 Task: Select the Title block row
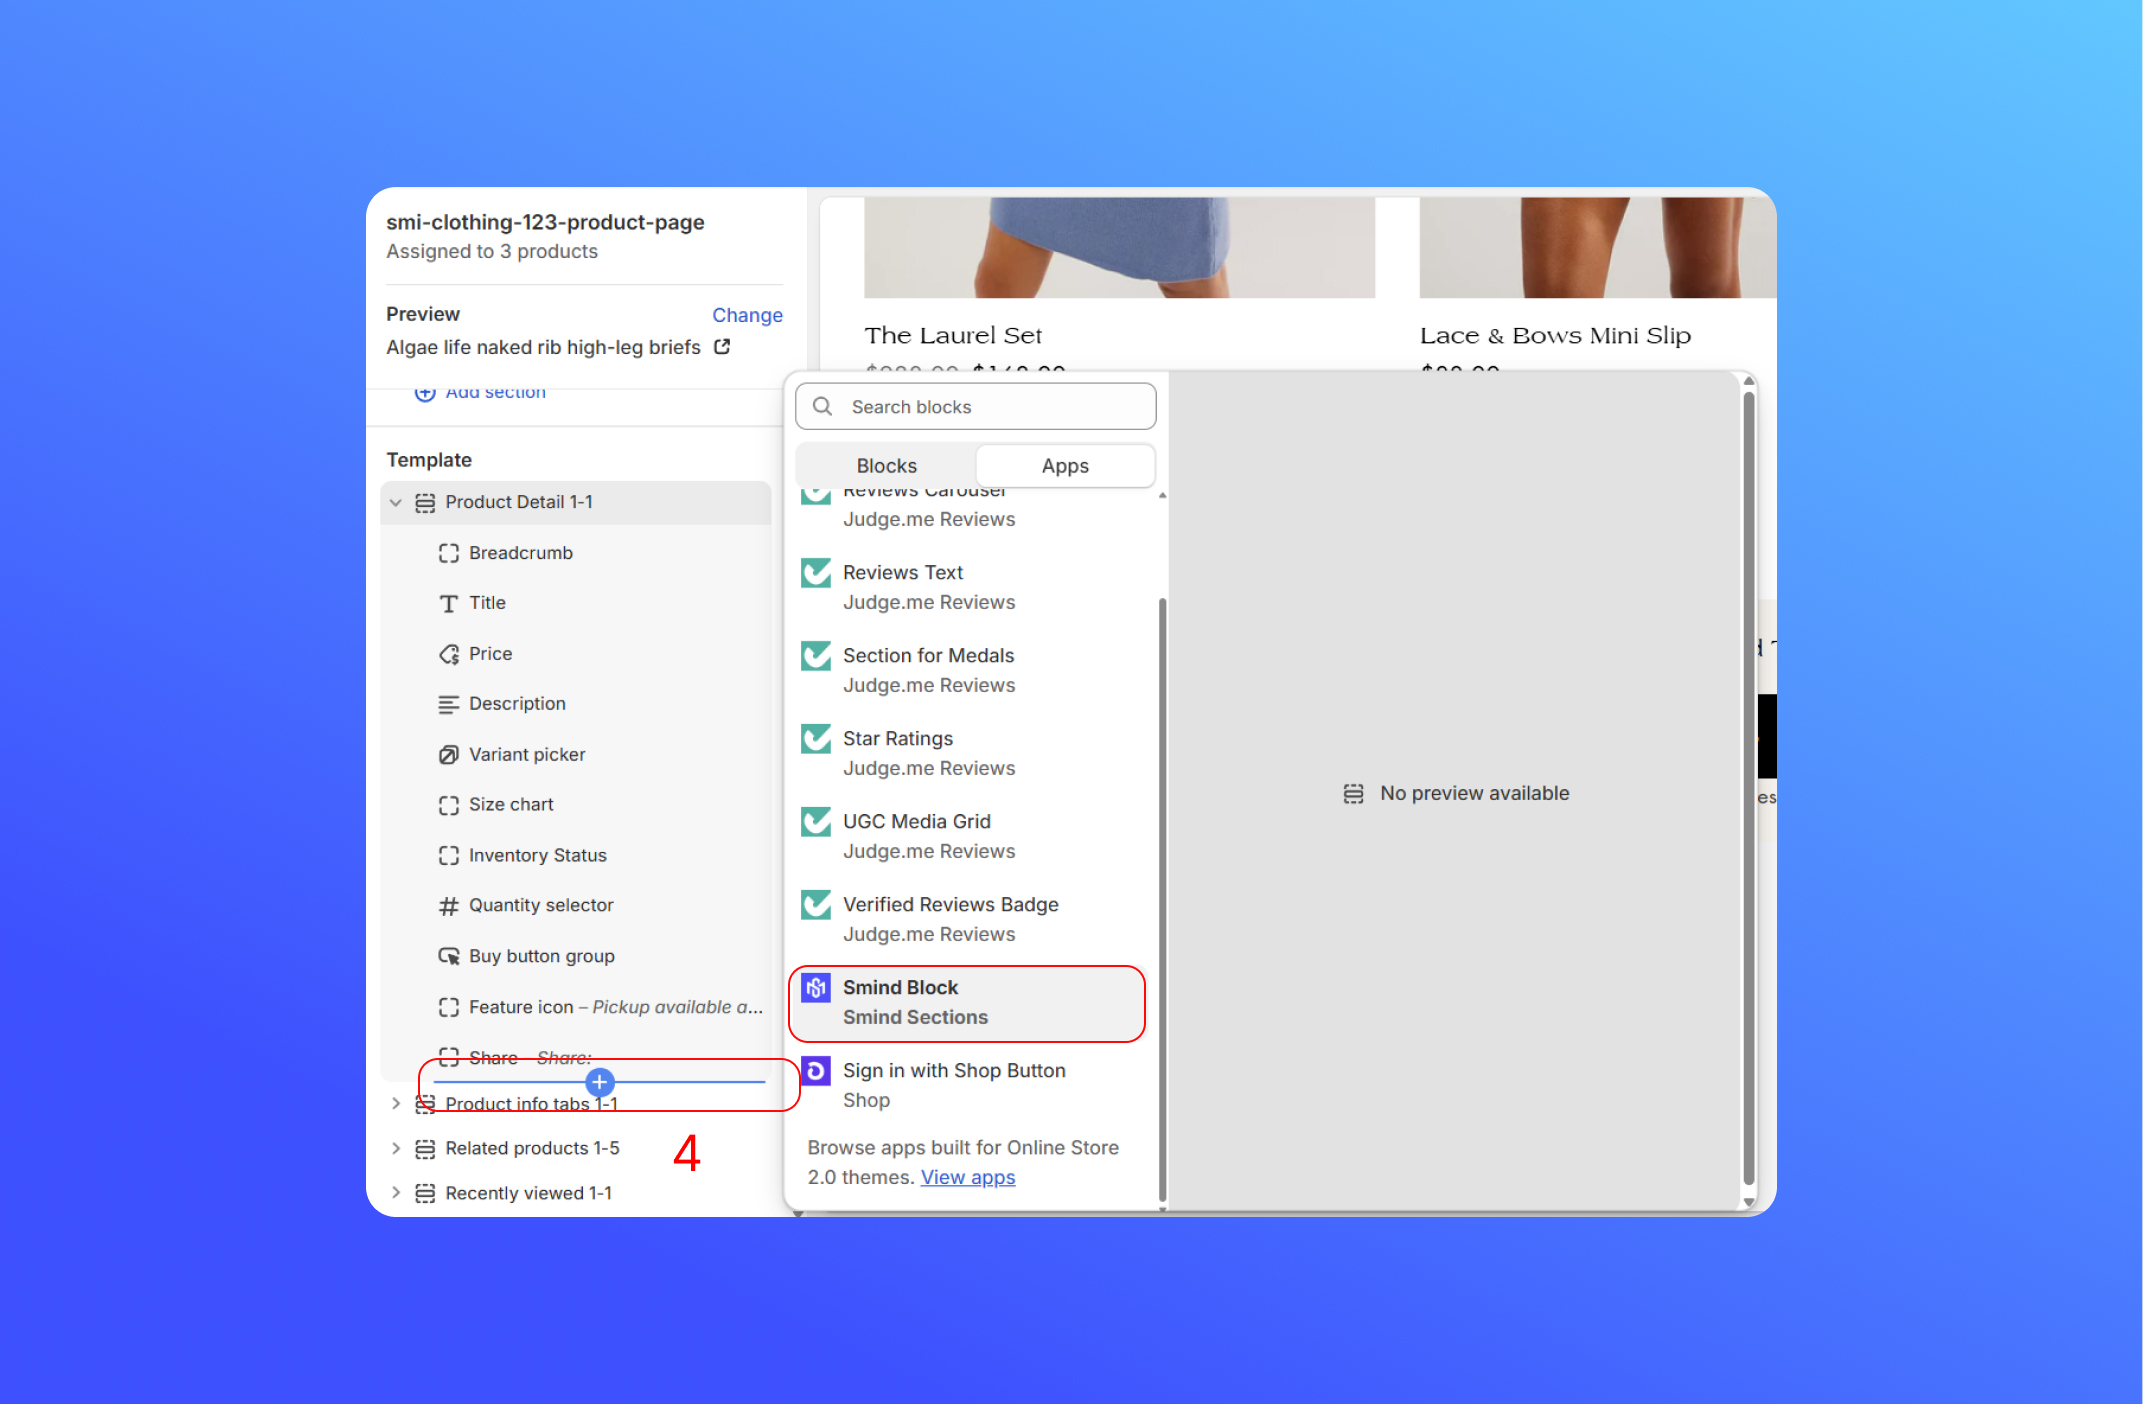pos(576,604)
